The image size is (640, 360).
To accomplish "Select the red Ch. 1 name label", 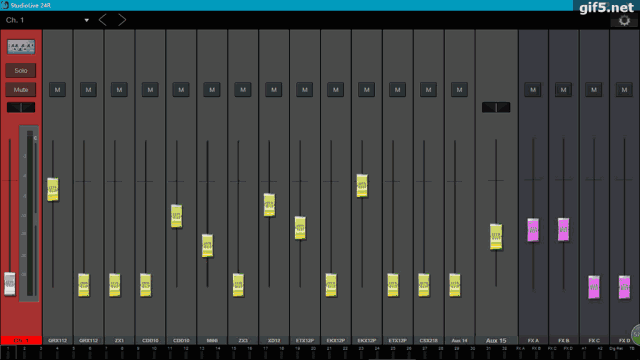I will [x=21, y=340].
